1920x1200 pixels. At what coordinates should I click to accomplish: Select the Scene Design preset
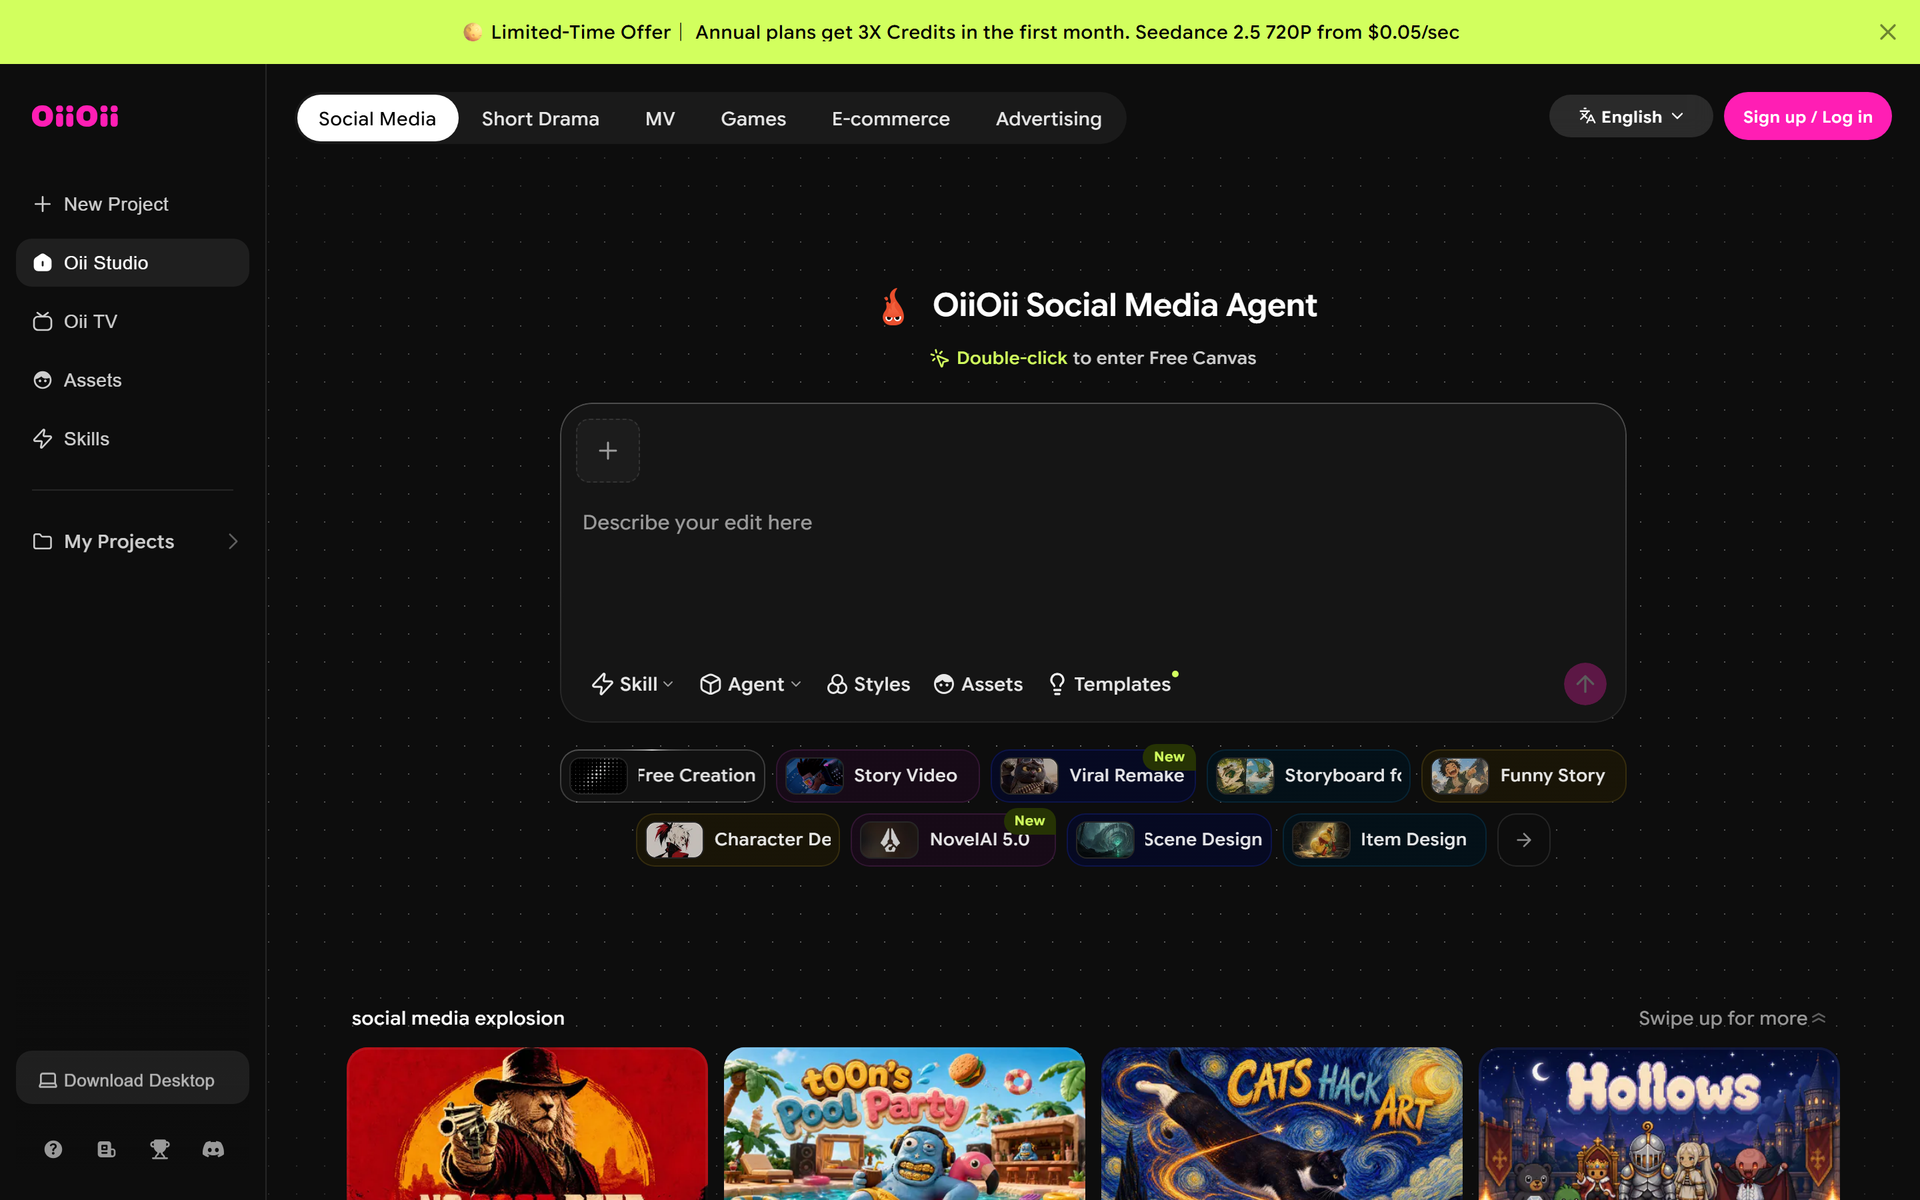1169,840
